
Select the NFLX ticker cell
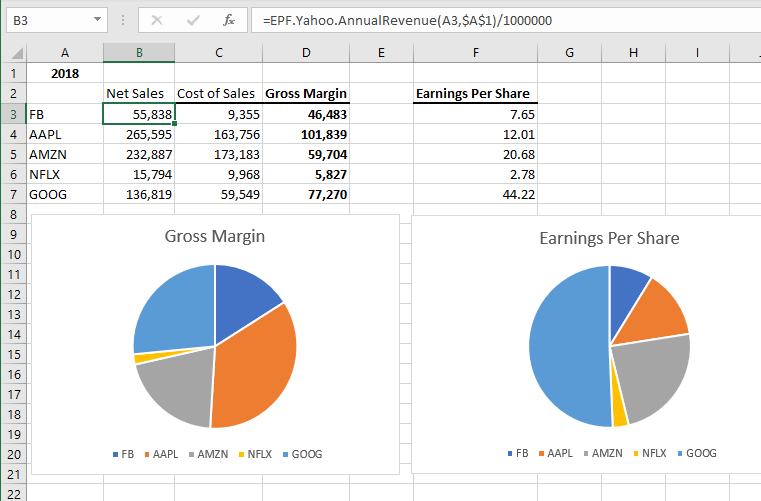[x=65, y=174]
